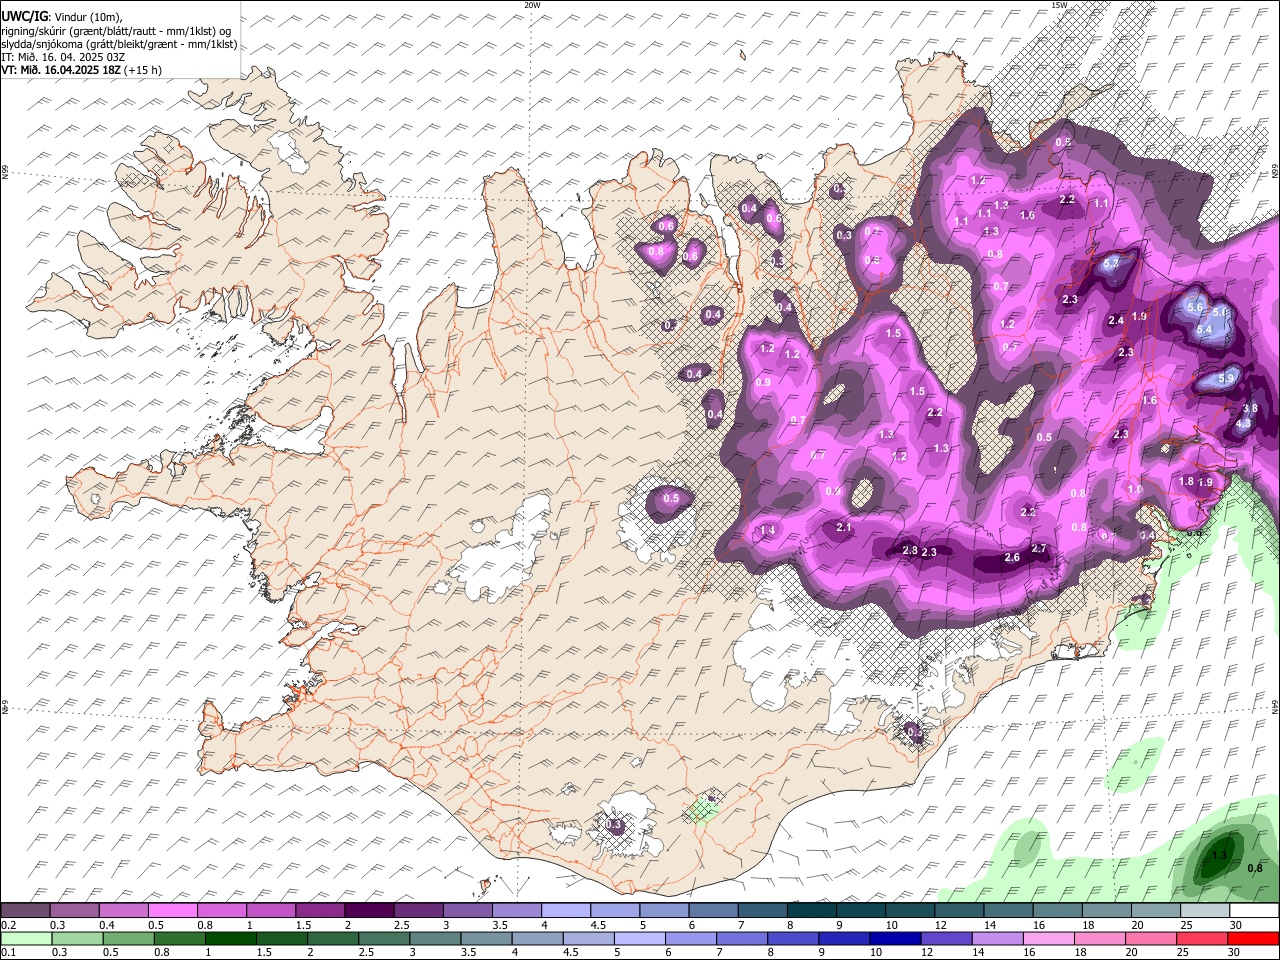Click the 5.9 snowfall value on the map
Image resolution: width=1280 pixels, height=960 pixels.
click(x=1228, y=377)
